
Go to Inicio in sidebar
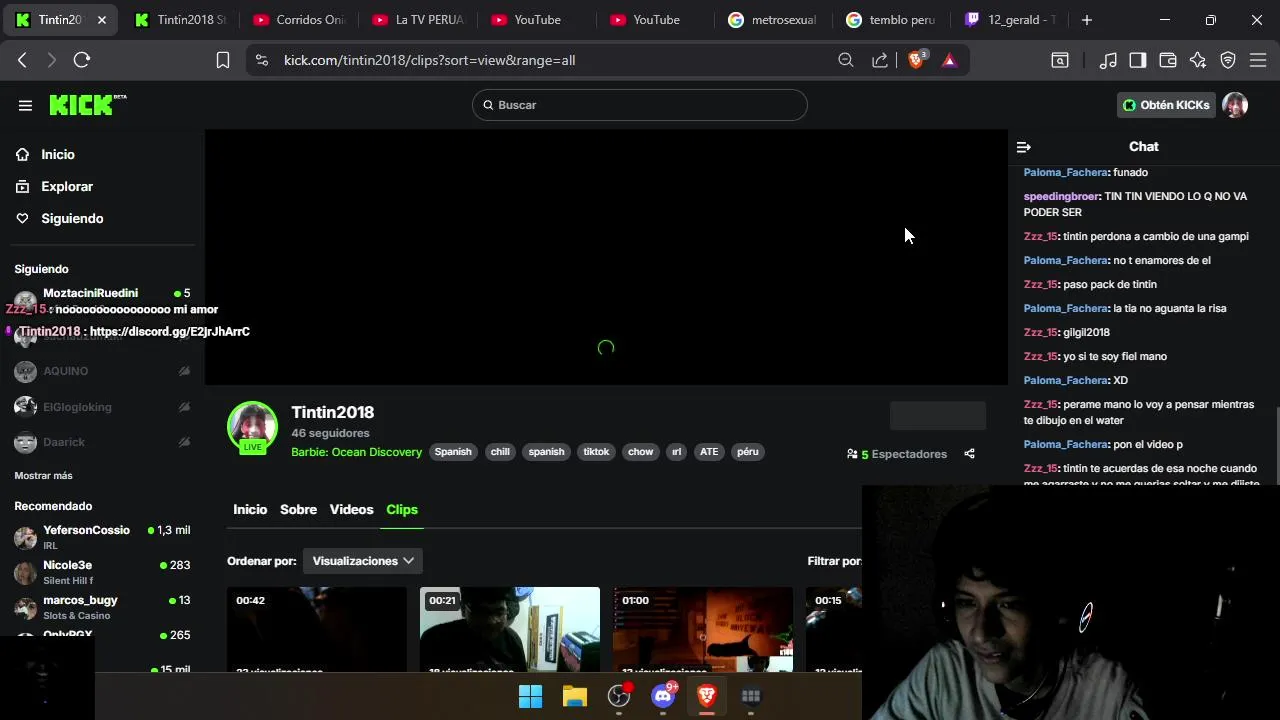tap(58, 154)
